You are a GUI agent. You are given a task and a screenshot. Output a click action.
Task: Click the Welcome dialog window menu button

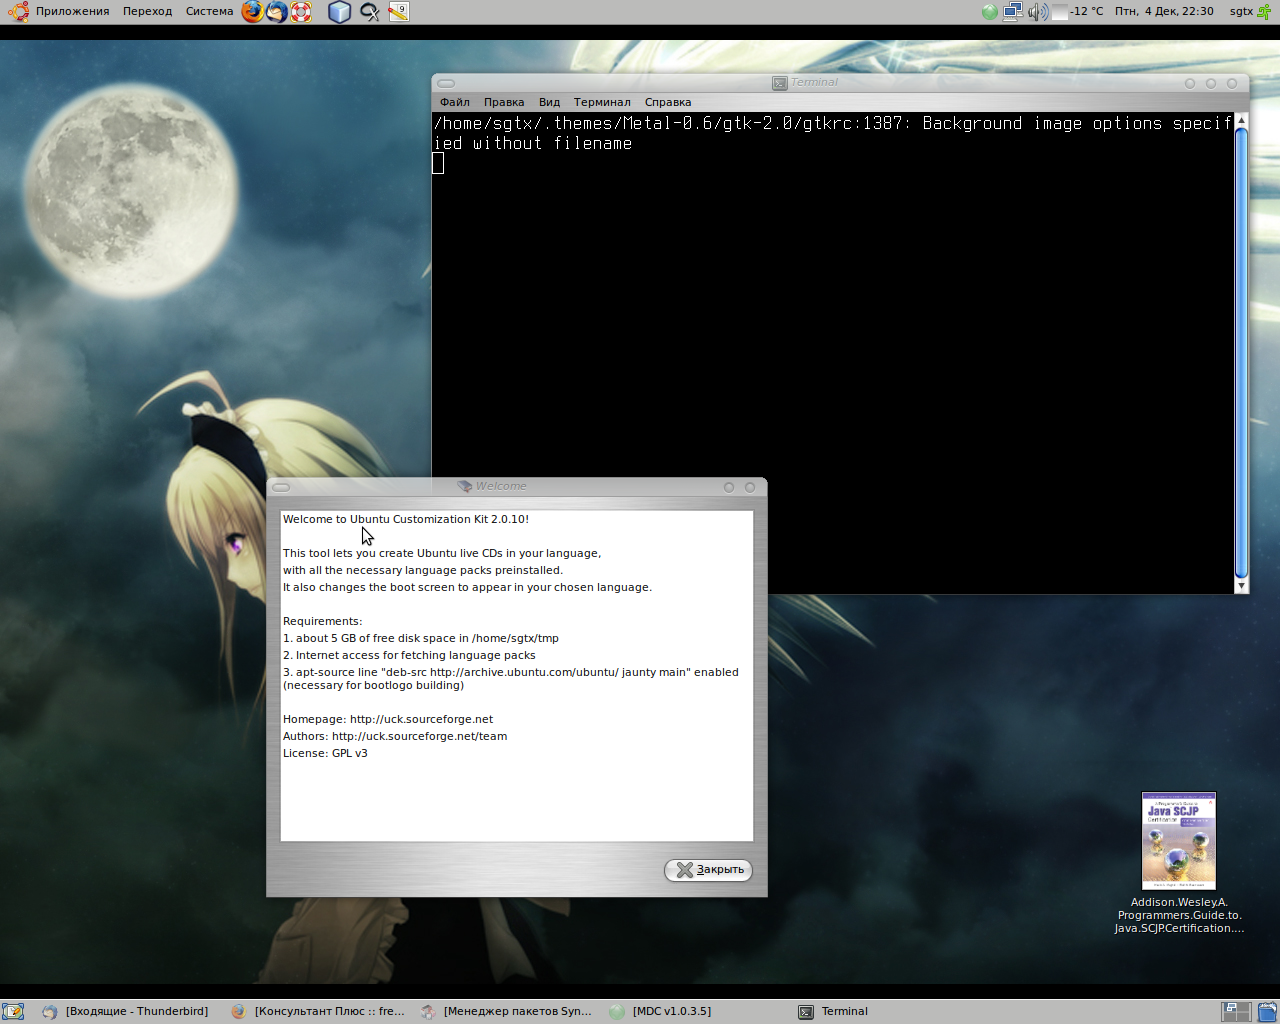coord(281,487)
